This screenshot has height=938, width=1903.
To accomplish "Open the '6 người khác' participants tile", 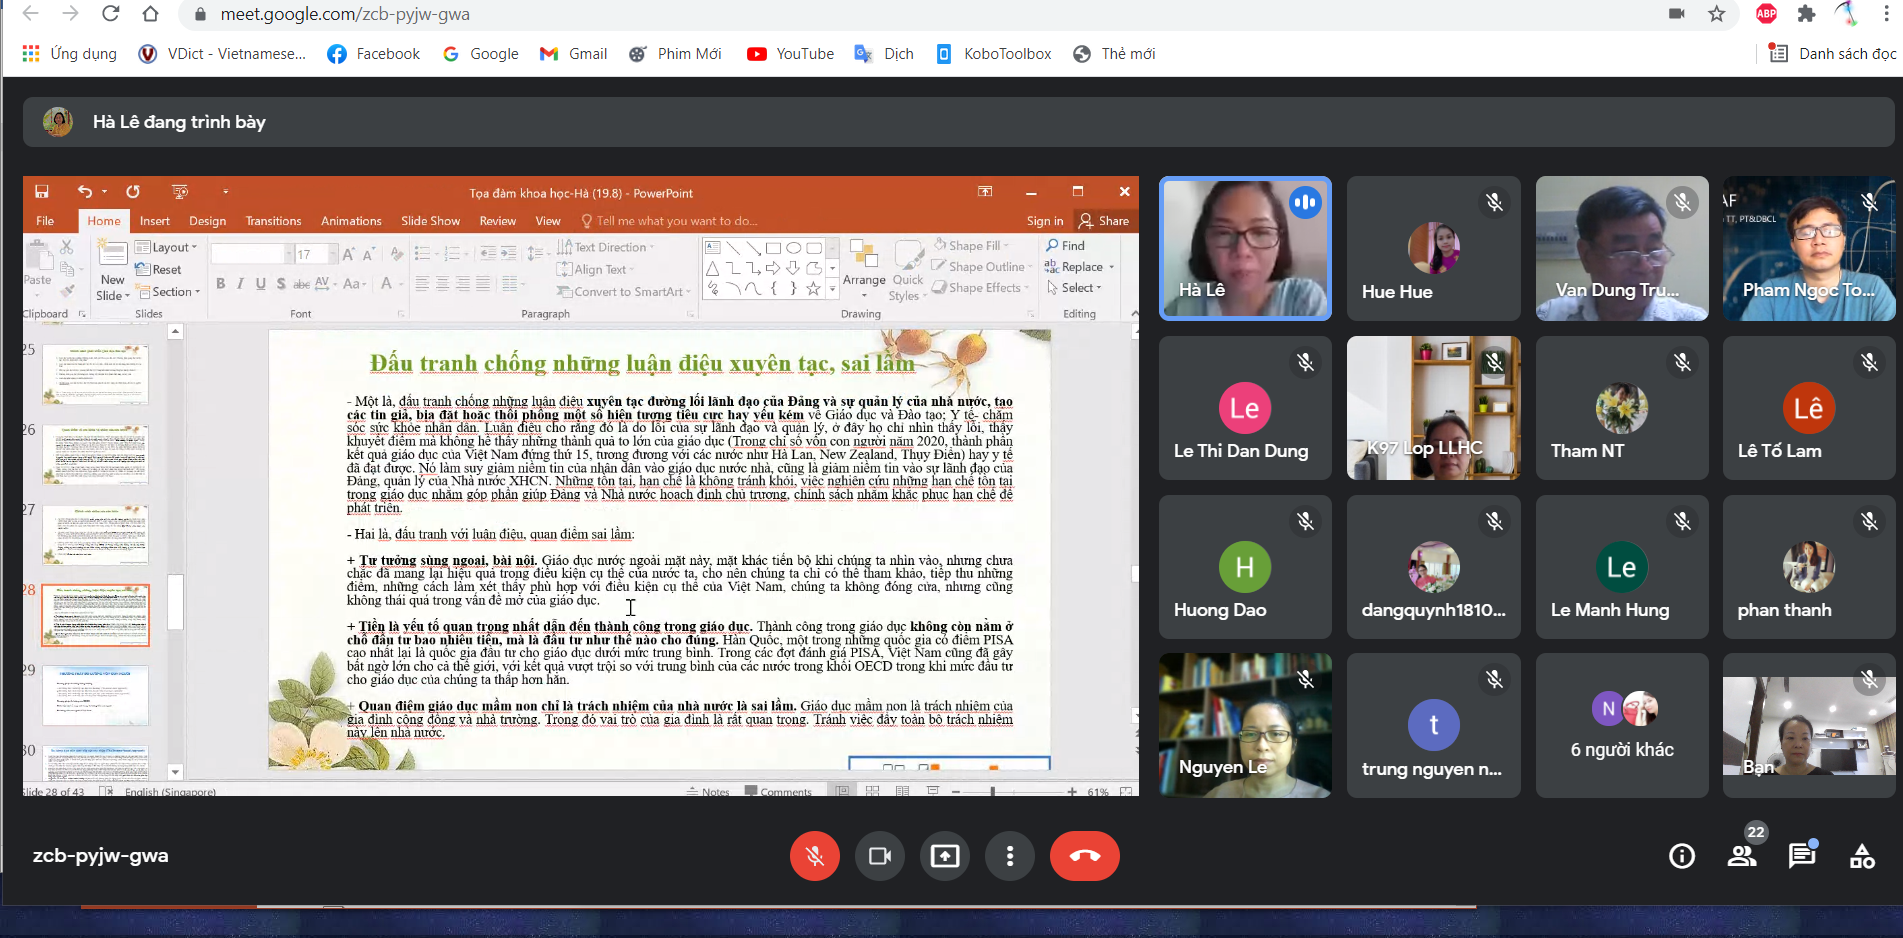I will pyautogui.click(x=1622, y=726).
